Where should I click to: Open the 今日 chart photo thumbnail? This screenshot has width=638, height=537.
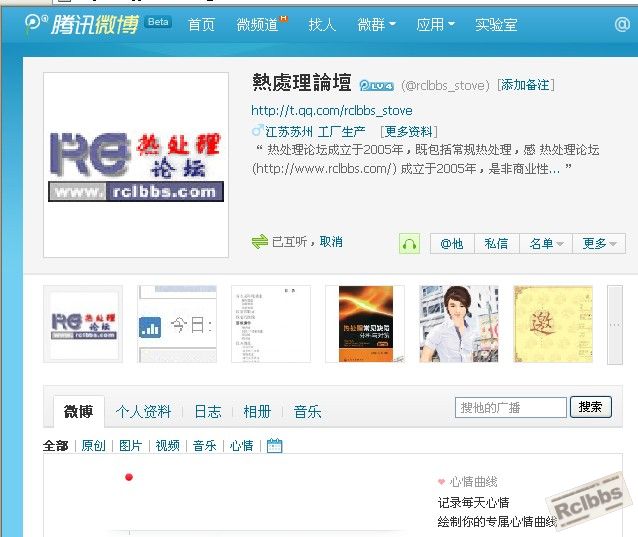click(177, 324)
